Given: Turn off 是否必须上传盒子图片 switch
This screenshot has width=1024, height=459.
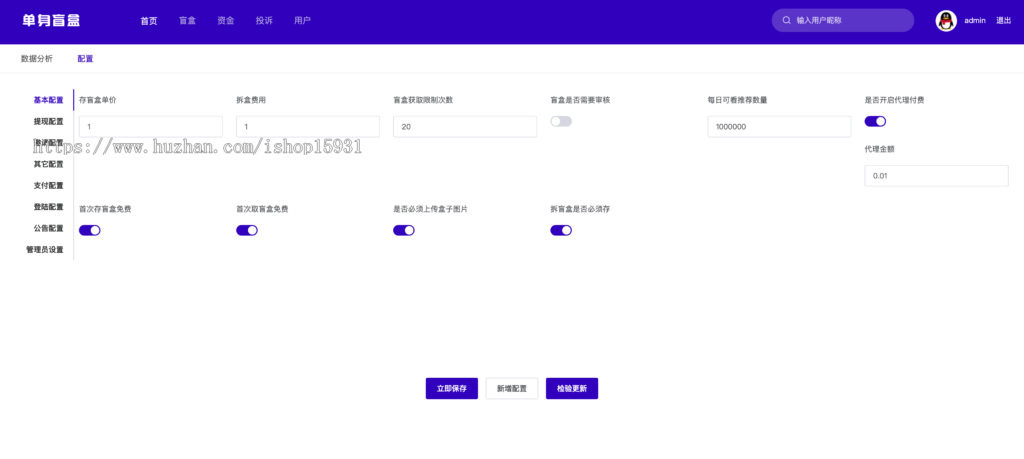Looking at the screenshot, I should 404,230.
